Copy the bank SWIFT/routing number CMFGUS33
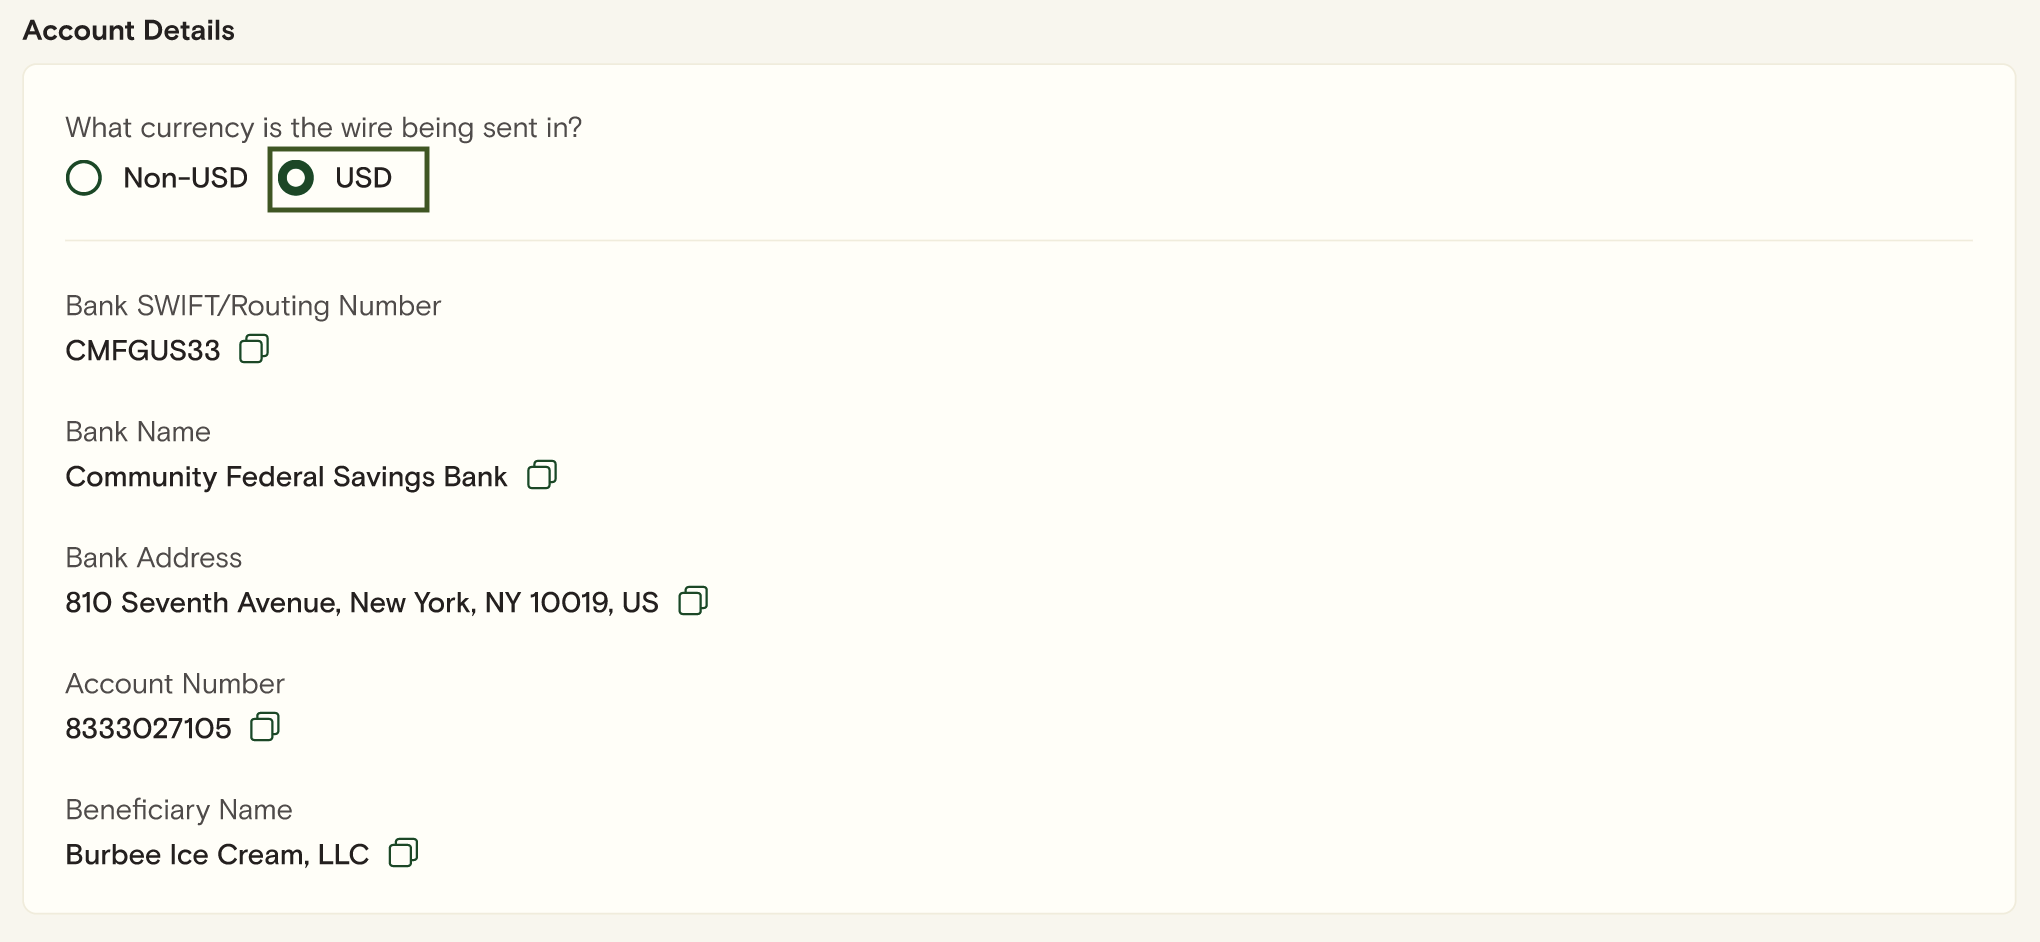 [254, 349]
